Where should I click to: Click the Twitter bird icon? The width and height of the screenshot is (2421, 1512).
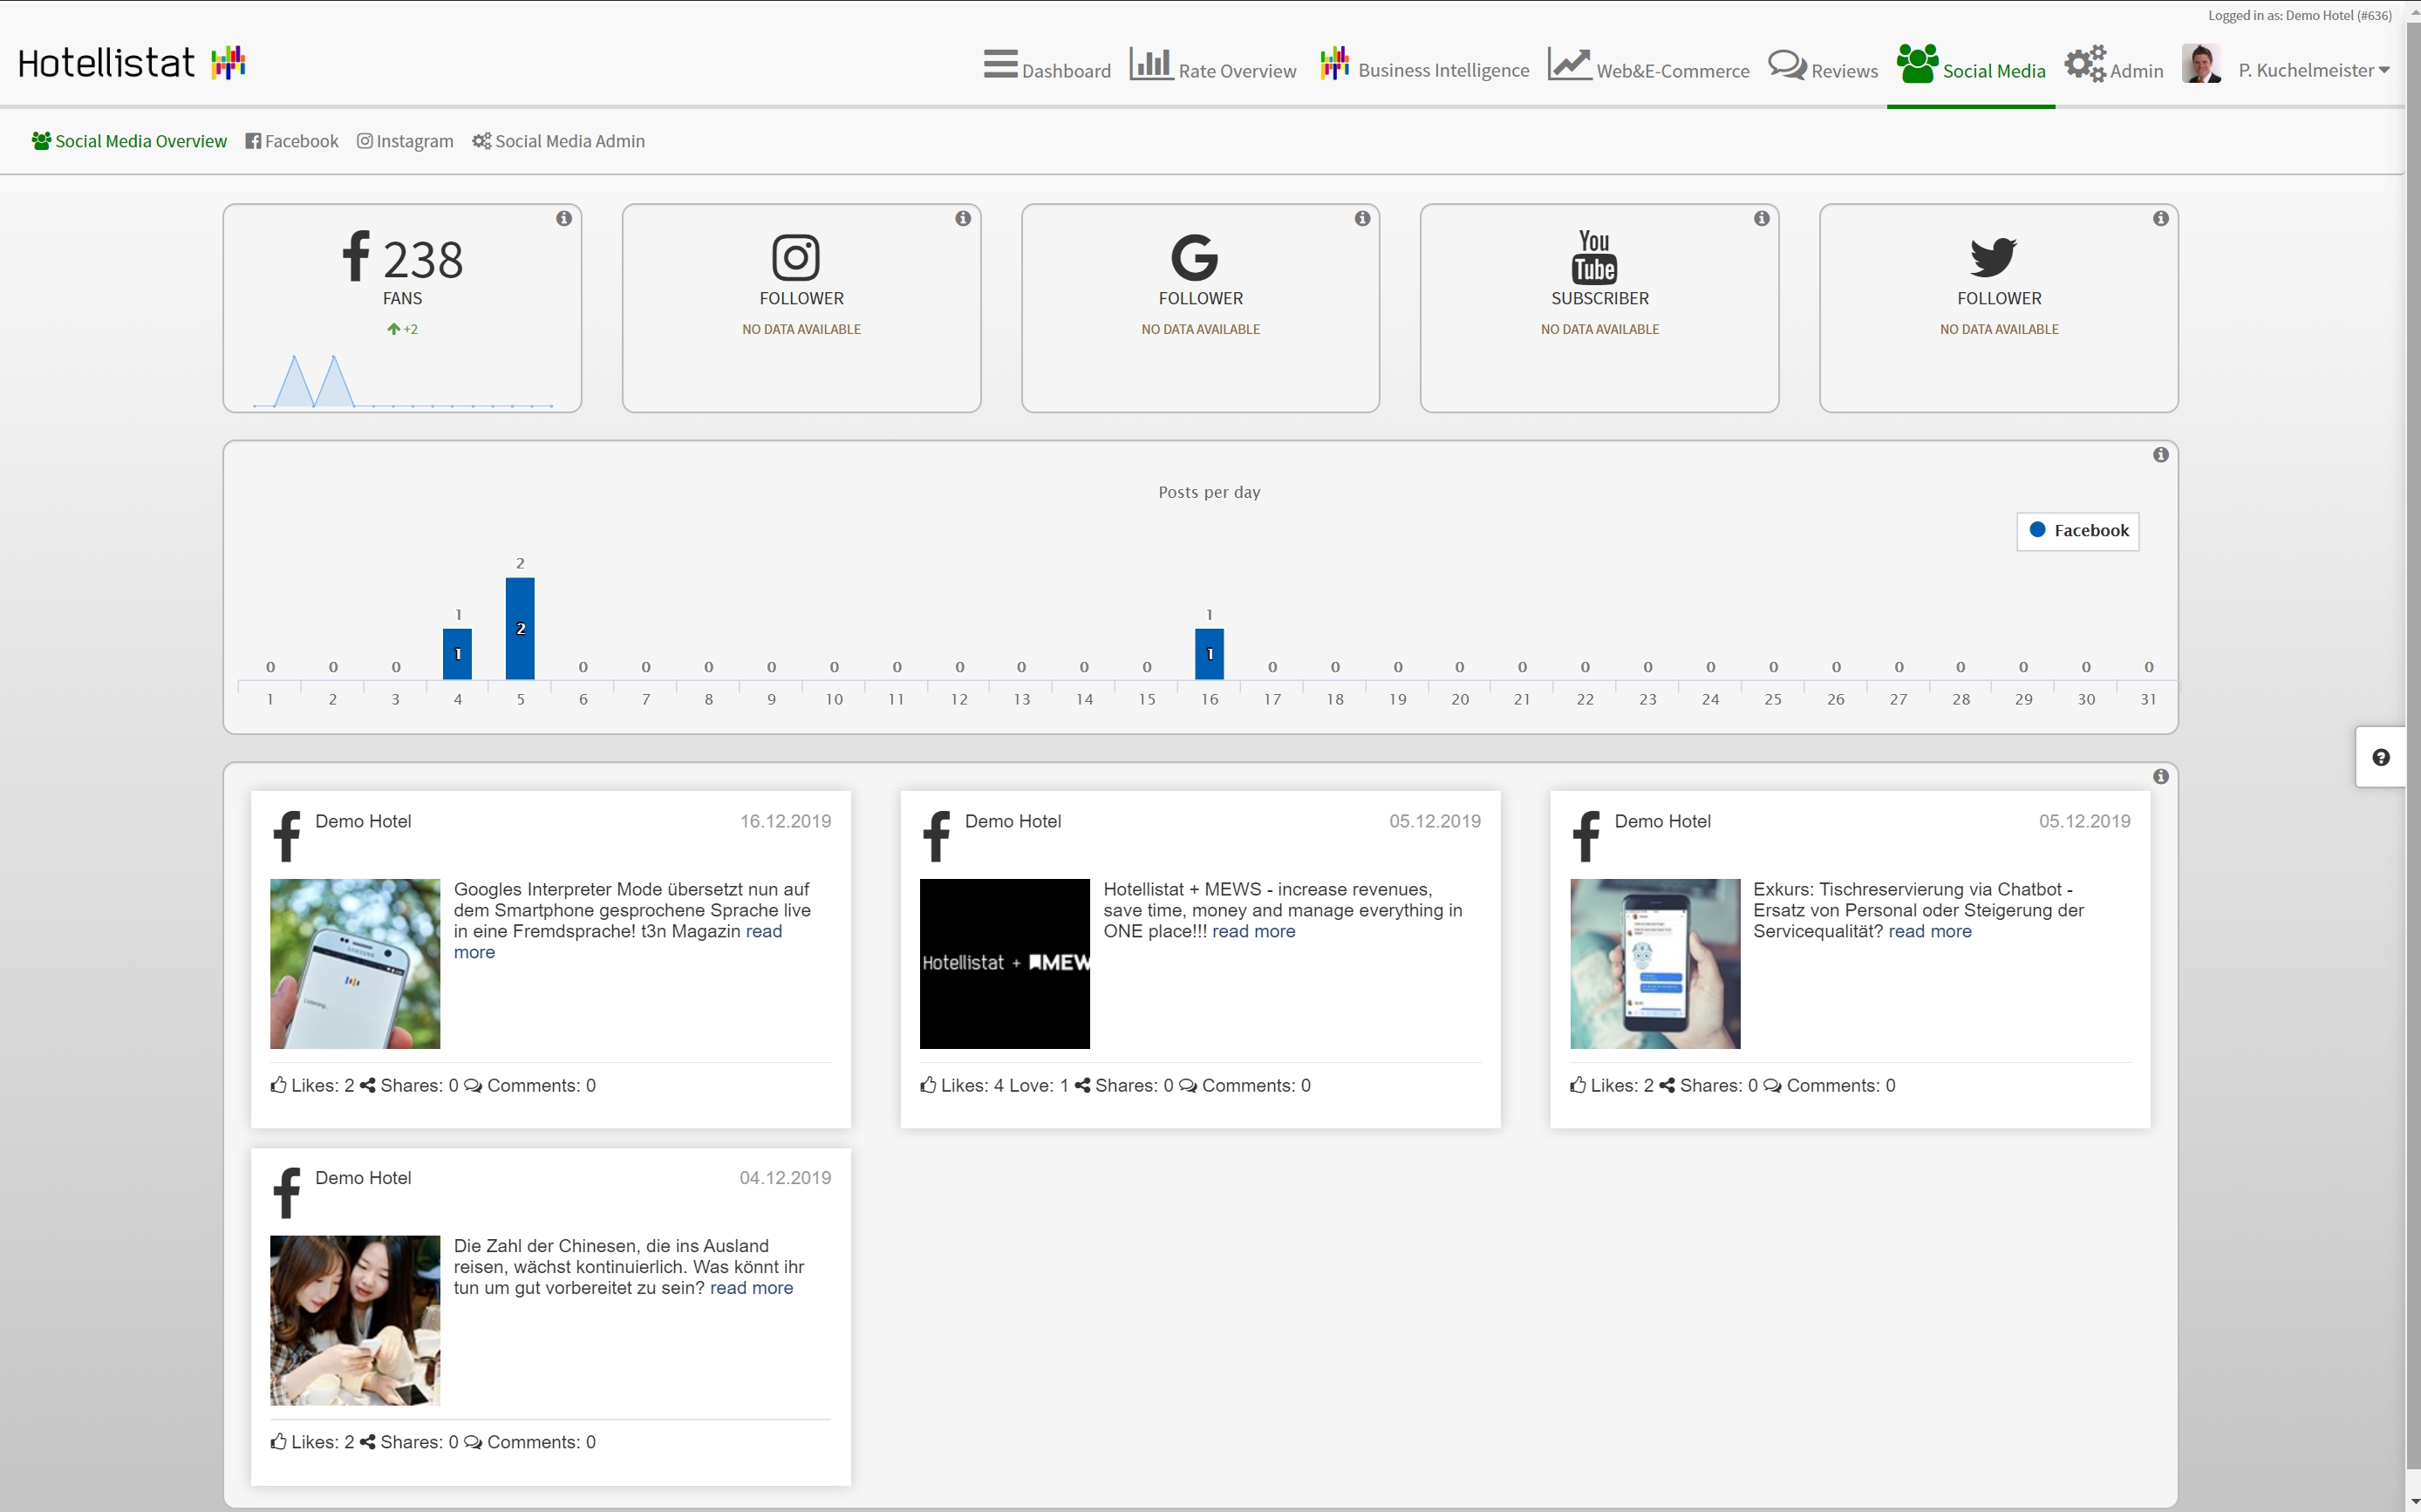[x=1992, y=257]
